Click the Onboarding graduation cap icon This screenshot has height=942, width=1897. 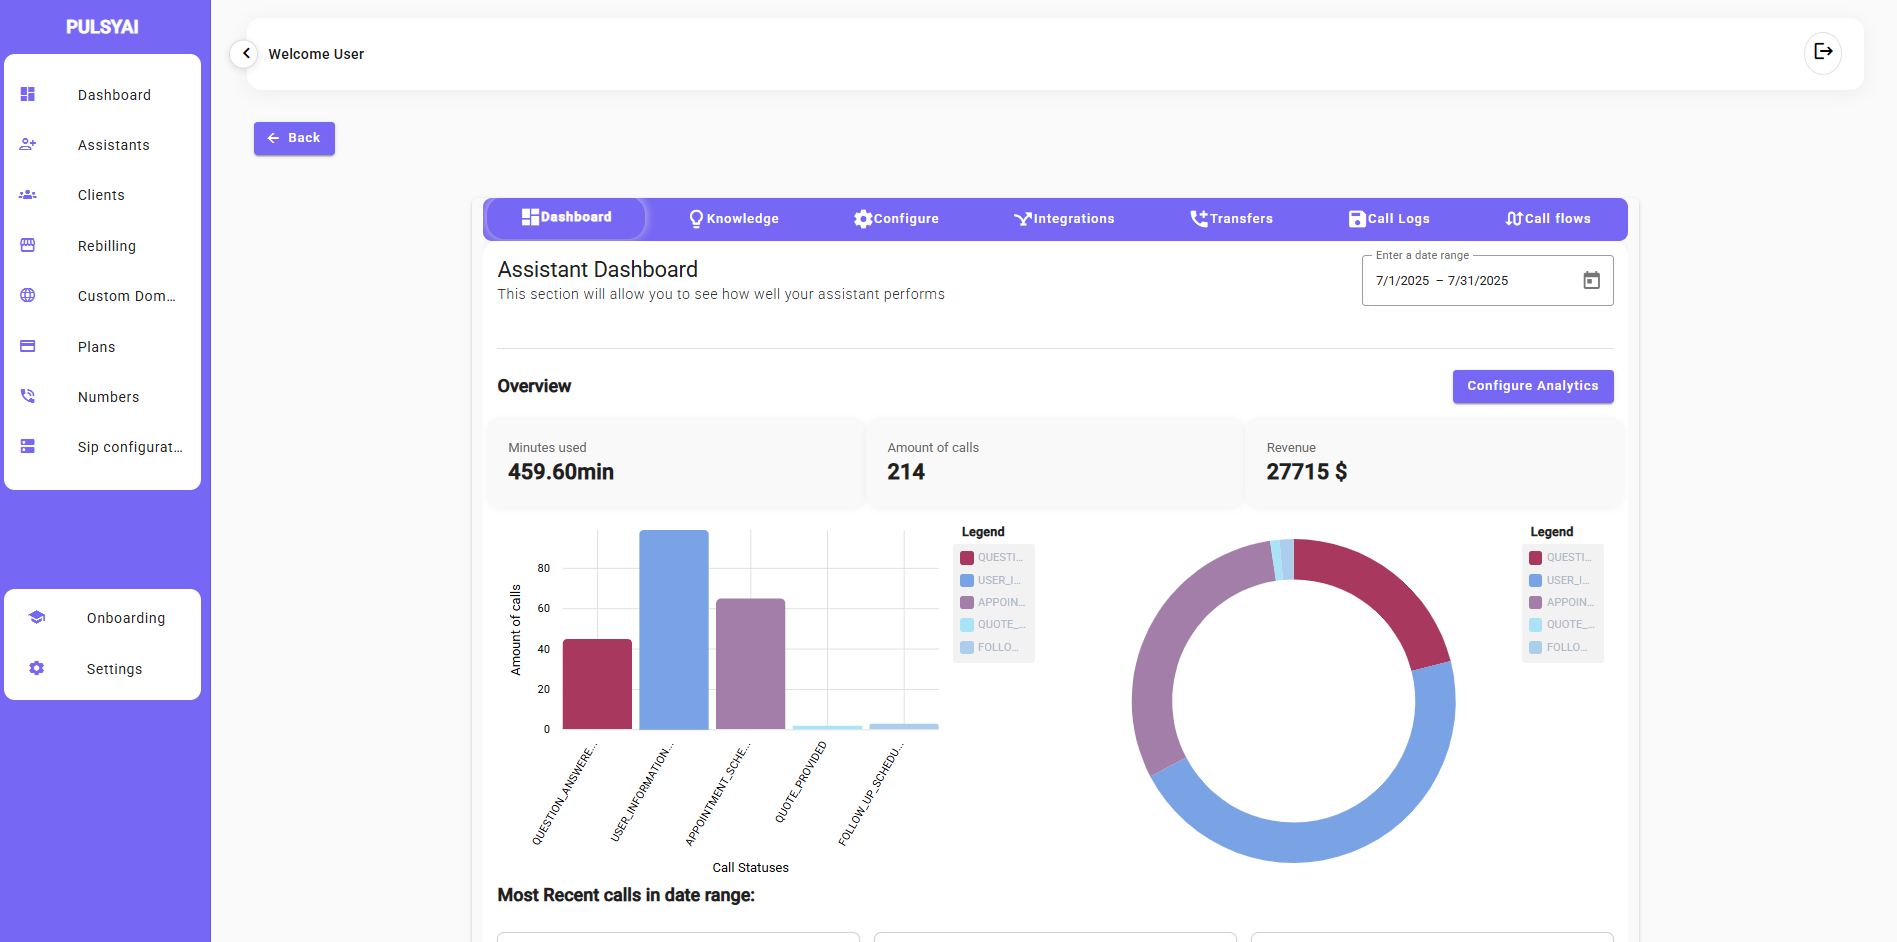(37, 617)
